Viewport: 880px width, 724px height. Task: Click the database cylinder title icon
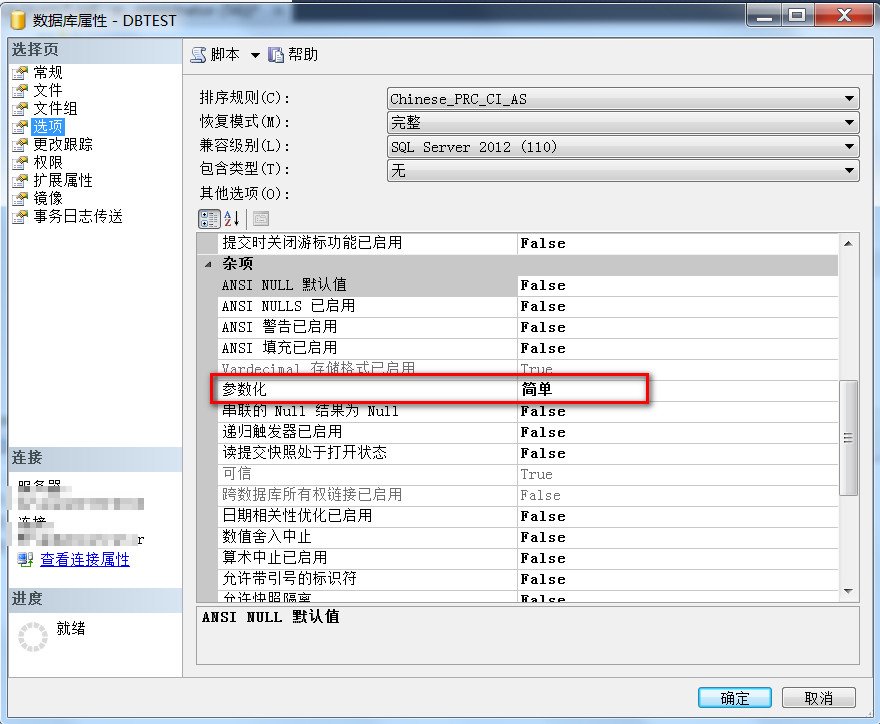click(x=19, y=20)
